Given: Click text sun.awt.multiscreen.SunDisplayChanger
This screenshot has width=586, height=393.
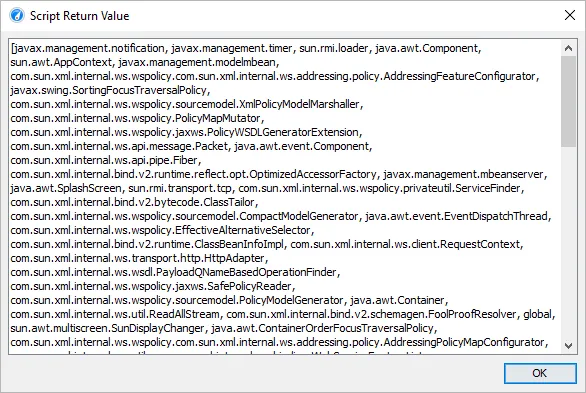Looking at the screenshot, I should [107, 328].
